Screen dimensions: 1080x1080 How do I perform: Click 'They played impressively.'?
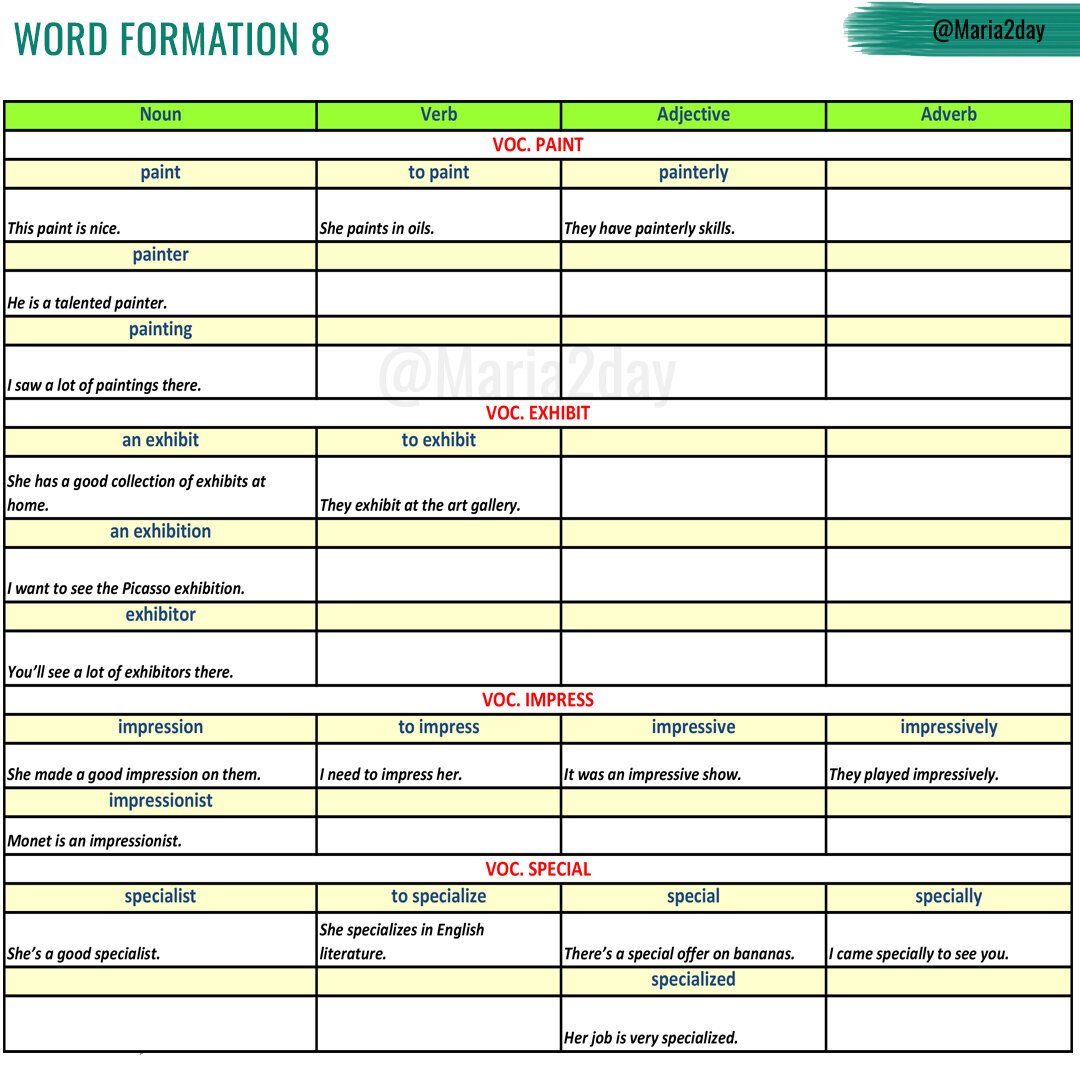(x=914, y=775)
